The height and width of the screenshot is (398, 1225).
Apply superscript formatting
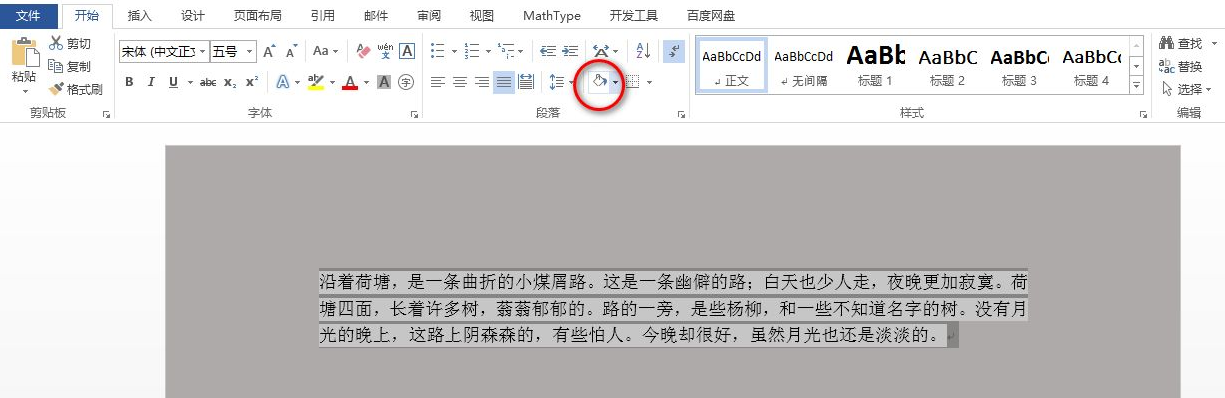click(252, 82)
